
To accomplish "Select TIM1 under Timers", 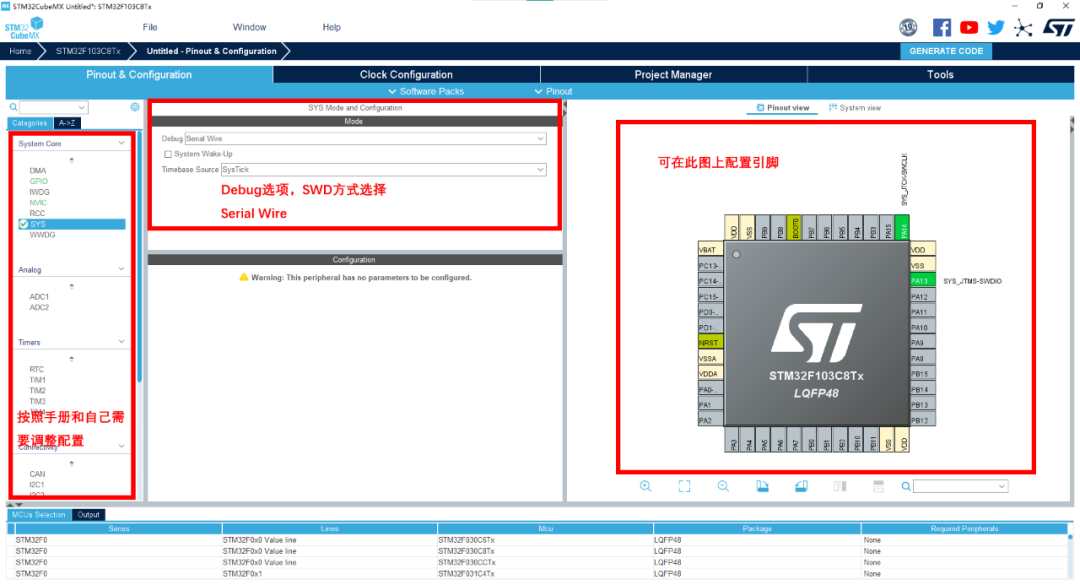I will coord(37,380).
